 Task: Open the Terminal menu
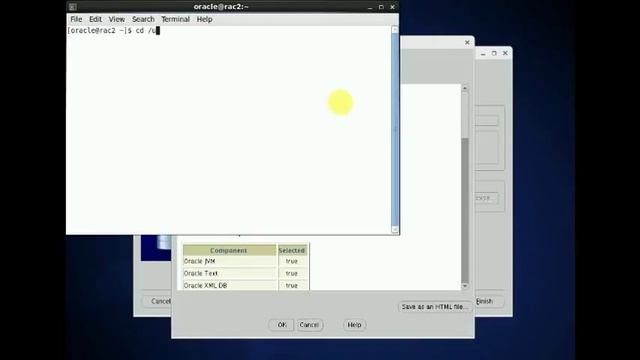pos(176,19)
